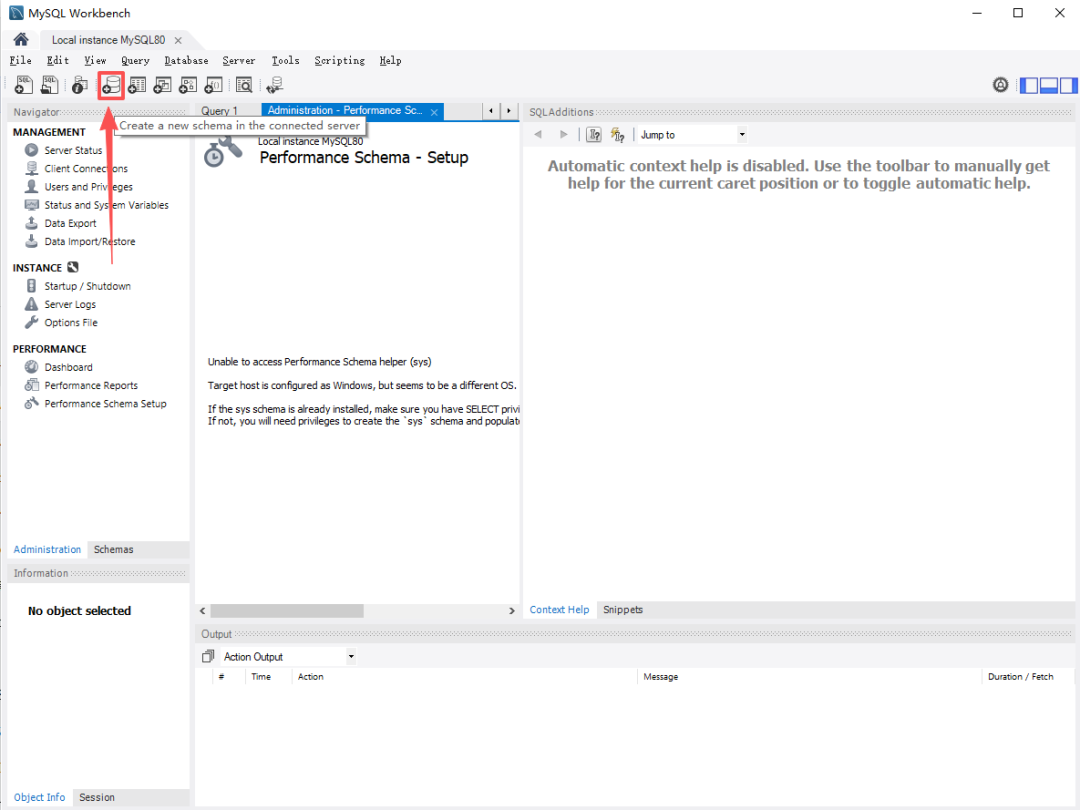Open the Database menu
The image size is (1080, 810).
pyautogui.click(x=186, y=61)
